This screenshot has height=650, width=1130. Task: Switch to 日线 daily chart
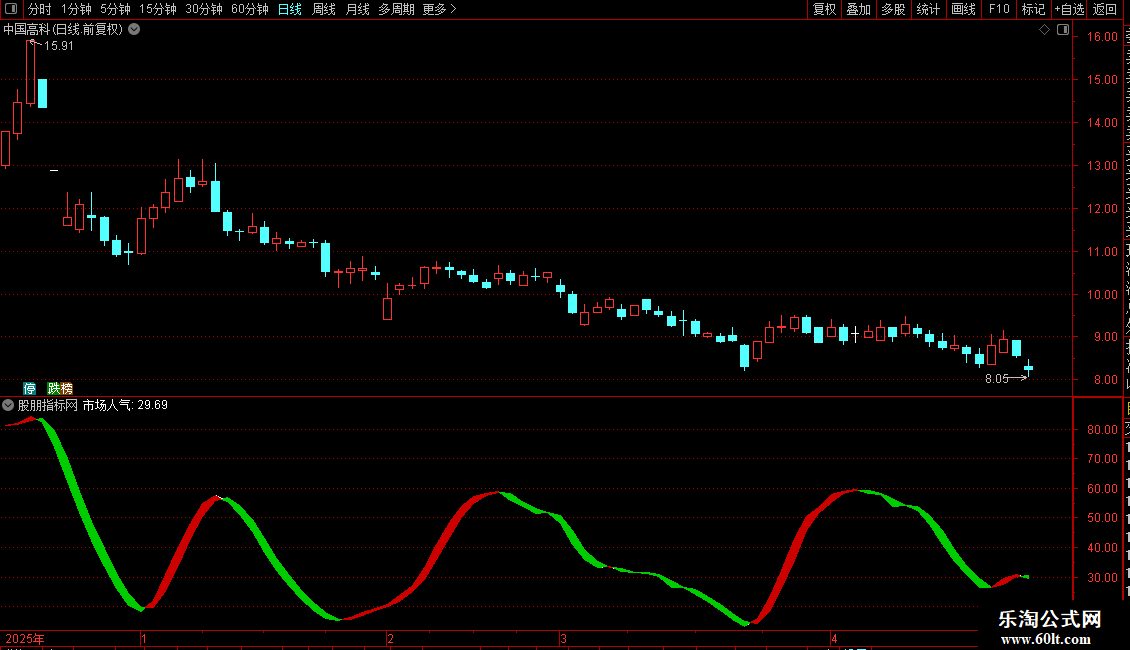[x=290, y=9]
